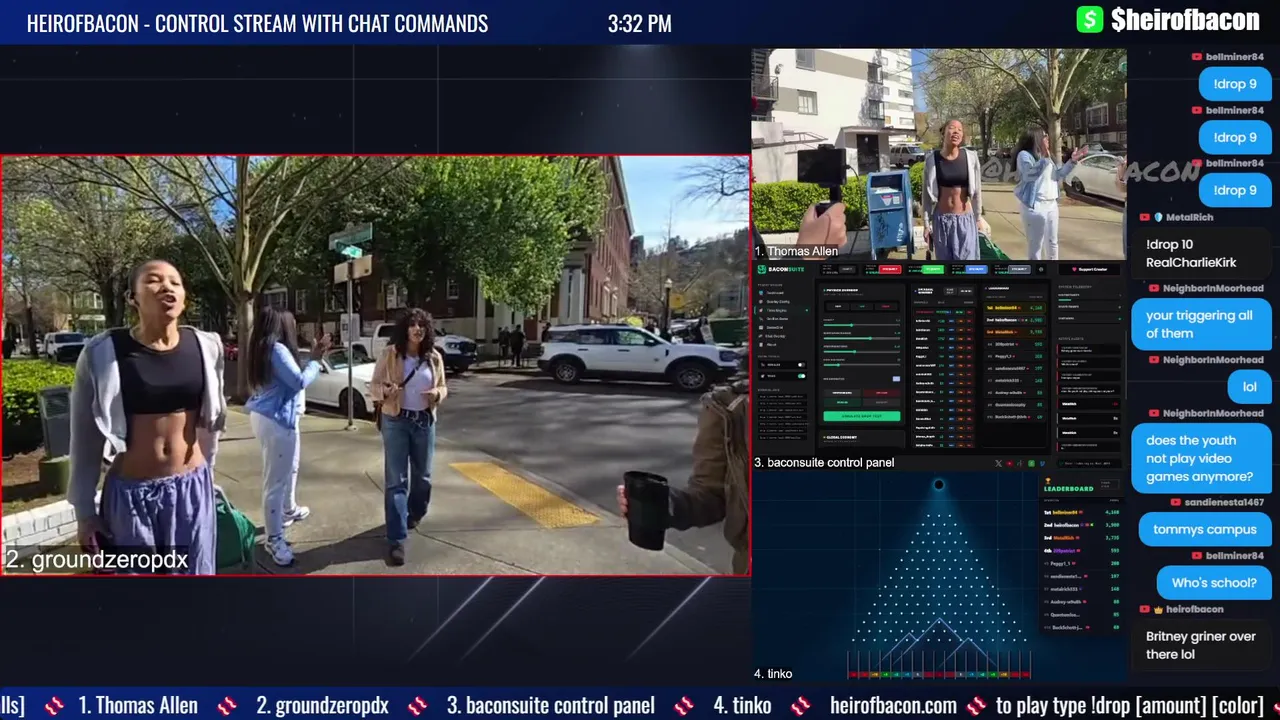
Task: Click the X social icon below control panel
Action: tap(998, 463)
